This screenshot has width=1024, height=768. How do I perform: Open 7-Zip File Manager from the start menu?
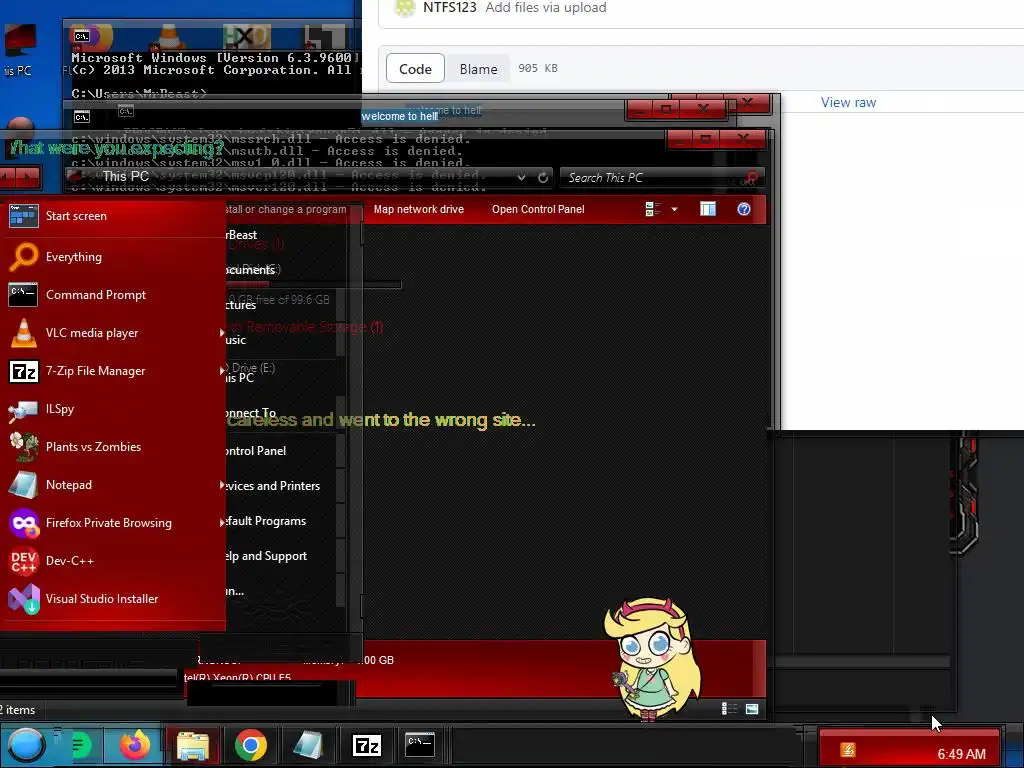tap(112, 370)
